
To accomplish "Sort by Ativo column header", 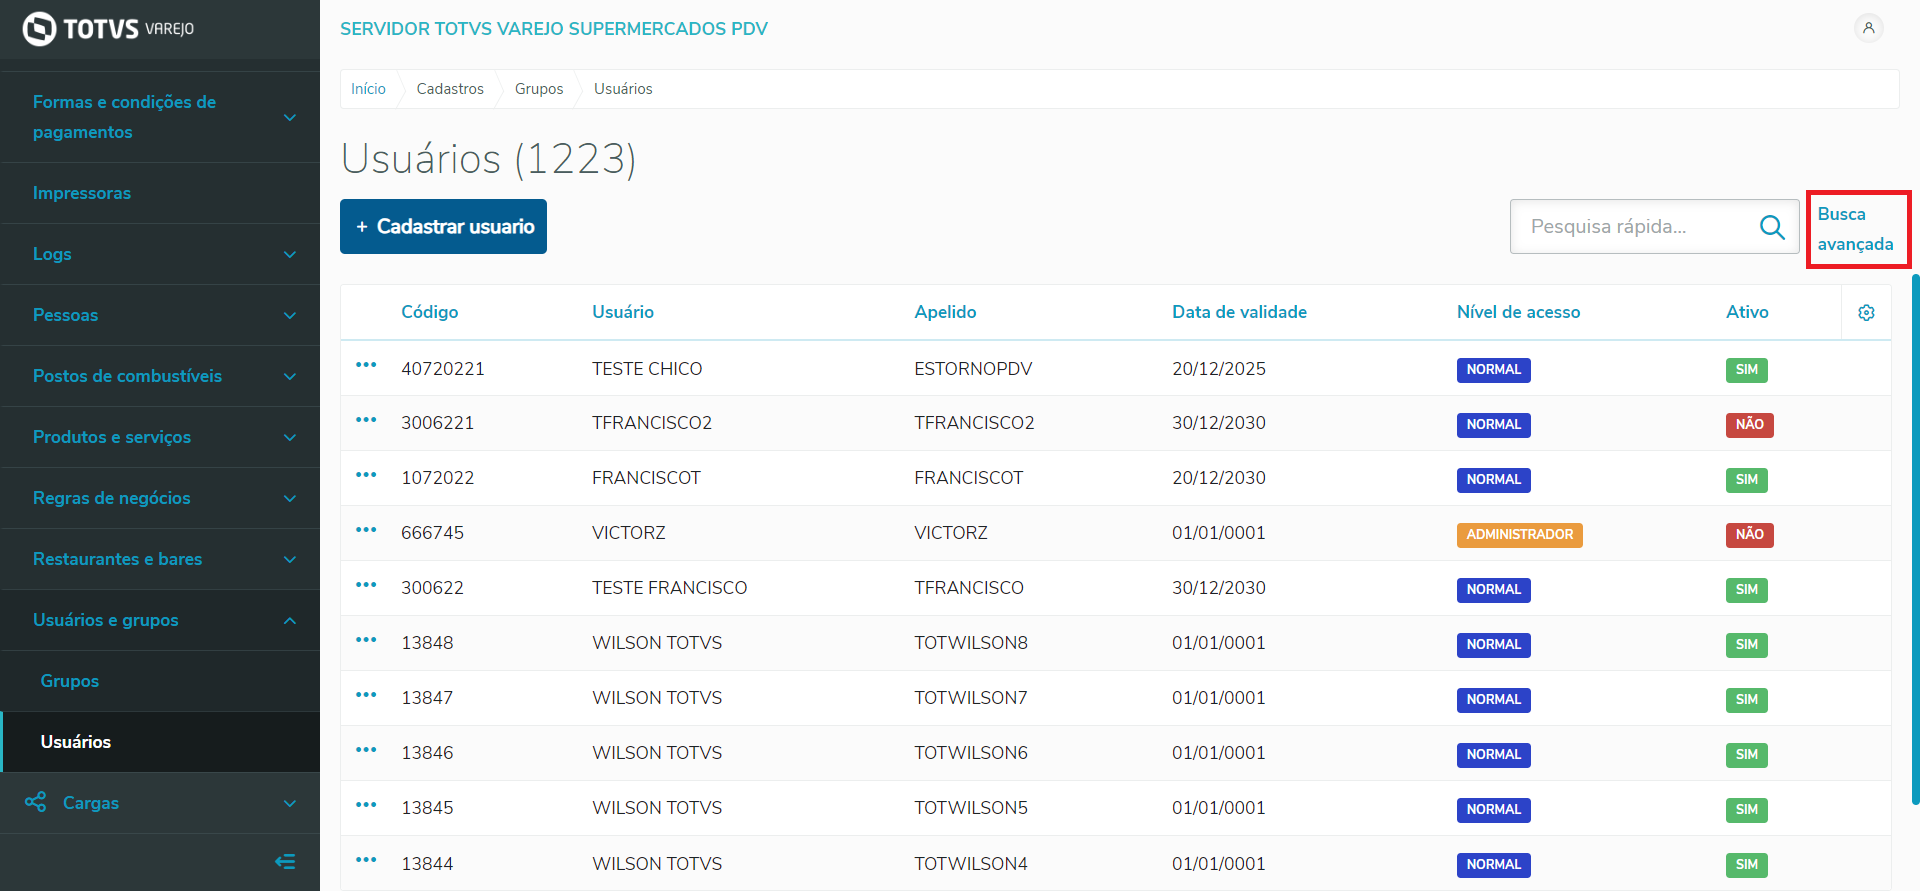I will pos(1747,312).
